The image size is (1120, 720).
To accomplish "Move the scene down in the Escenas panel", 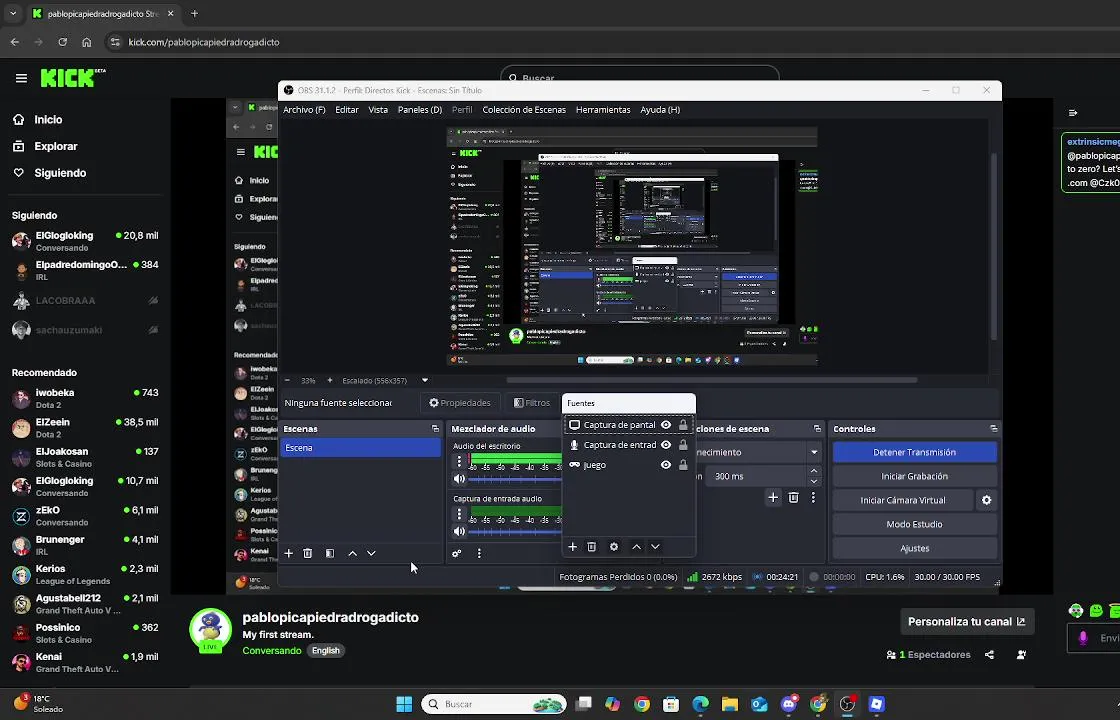I will pos(371,553).
